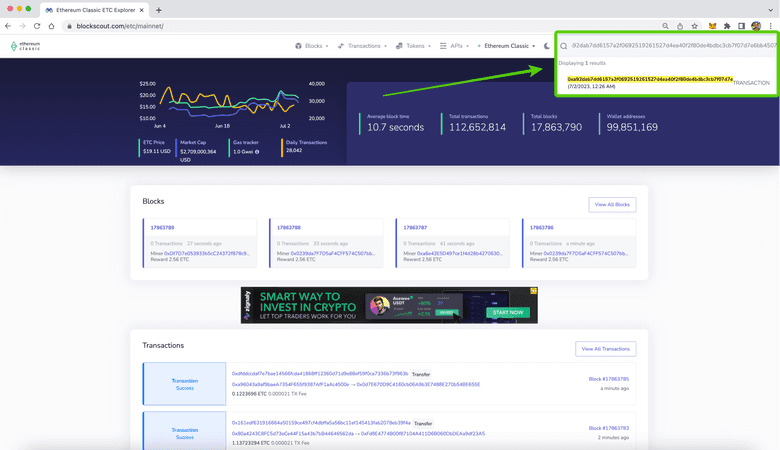Toggle dark mode with the moon icon
Viewport: 780px width, 450px height.
click(547, 46)
